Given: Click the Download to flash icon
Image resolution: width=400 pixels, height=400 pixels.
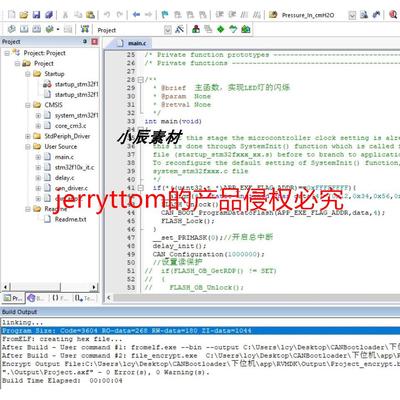Looking at the screenshot, I should (x=85, y=29).
